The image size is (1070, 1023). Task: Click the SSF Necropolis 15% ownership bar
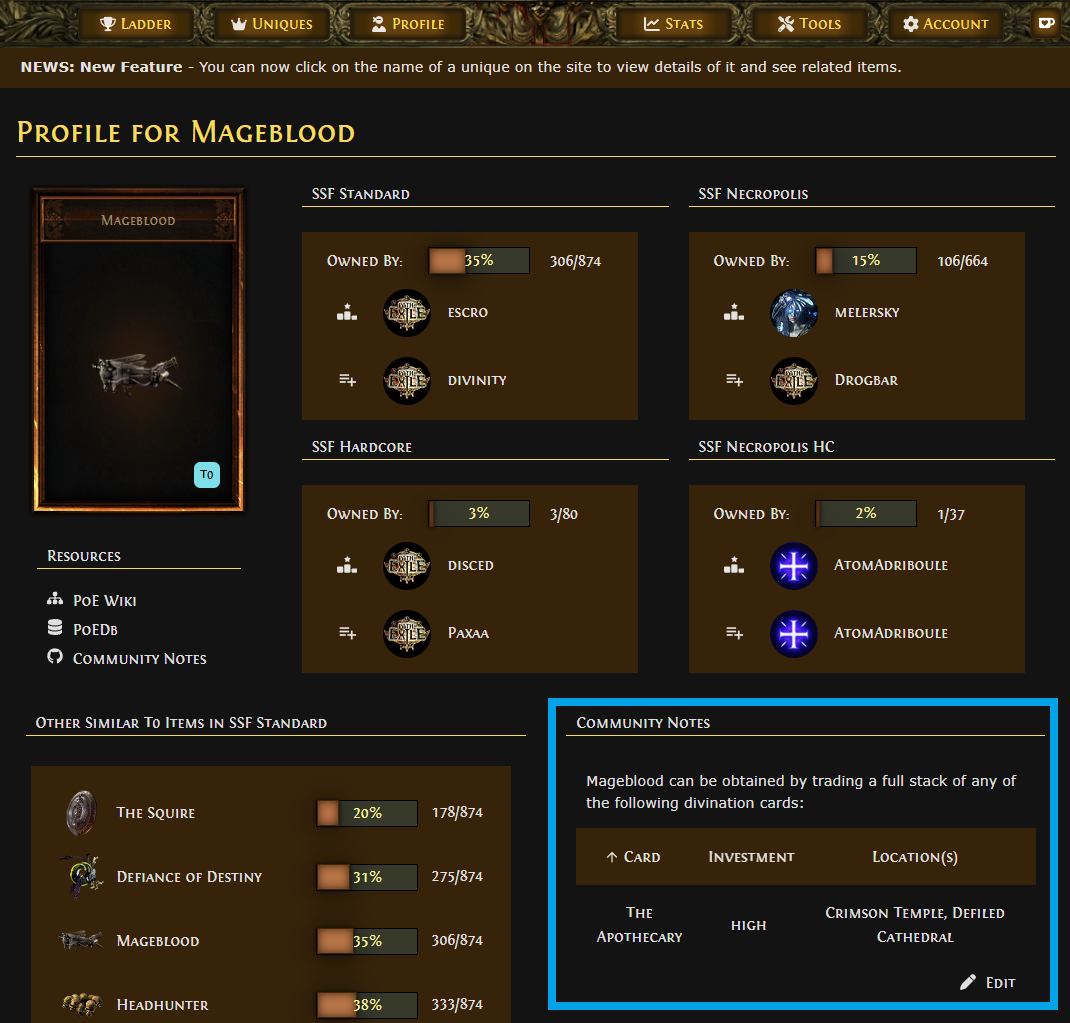866,261
